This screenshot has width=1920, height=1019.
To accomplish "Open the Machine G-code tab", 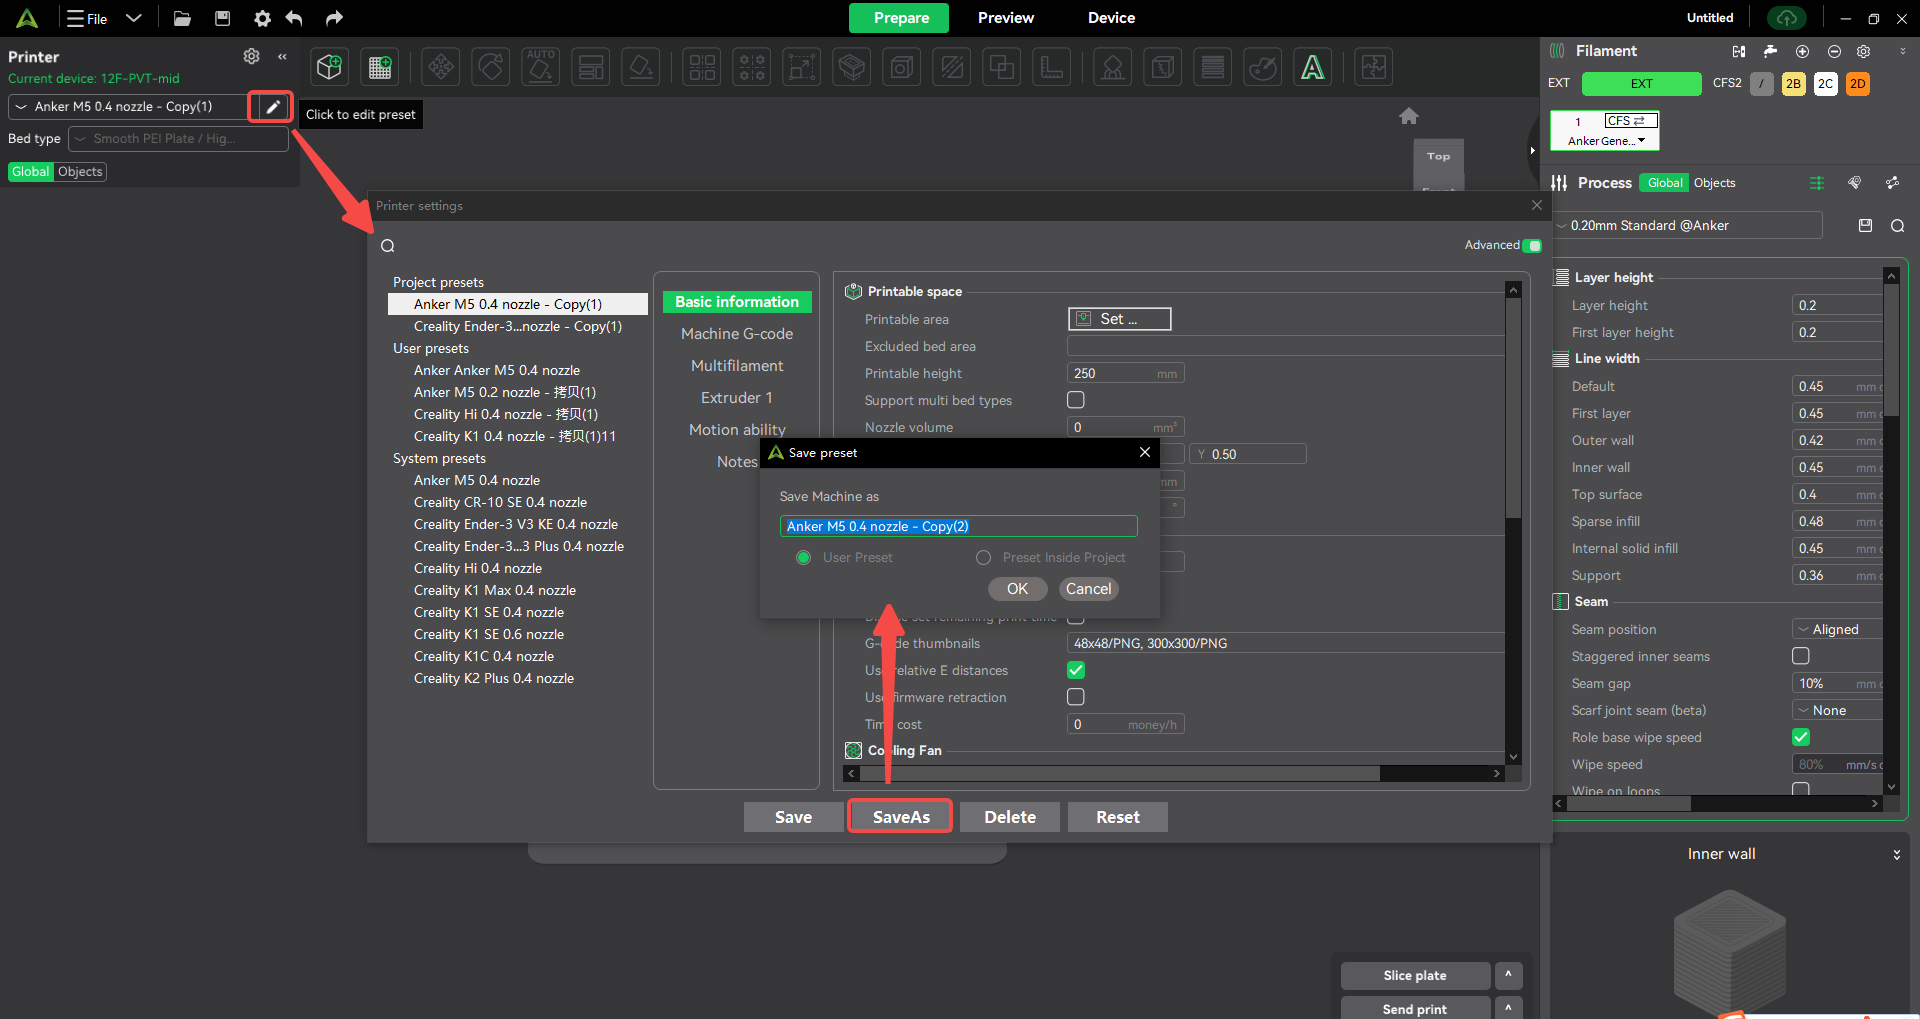I will pyautogui.click(x=737, y=334).
